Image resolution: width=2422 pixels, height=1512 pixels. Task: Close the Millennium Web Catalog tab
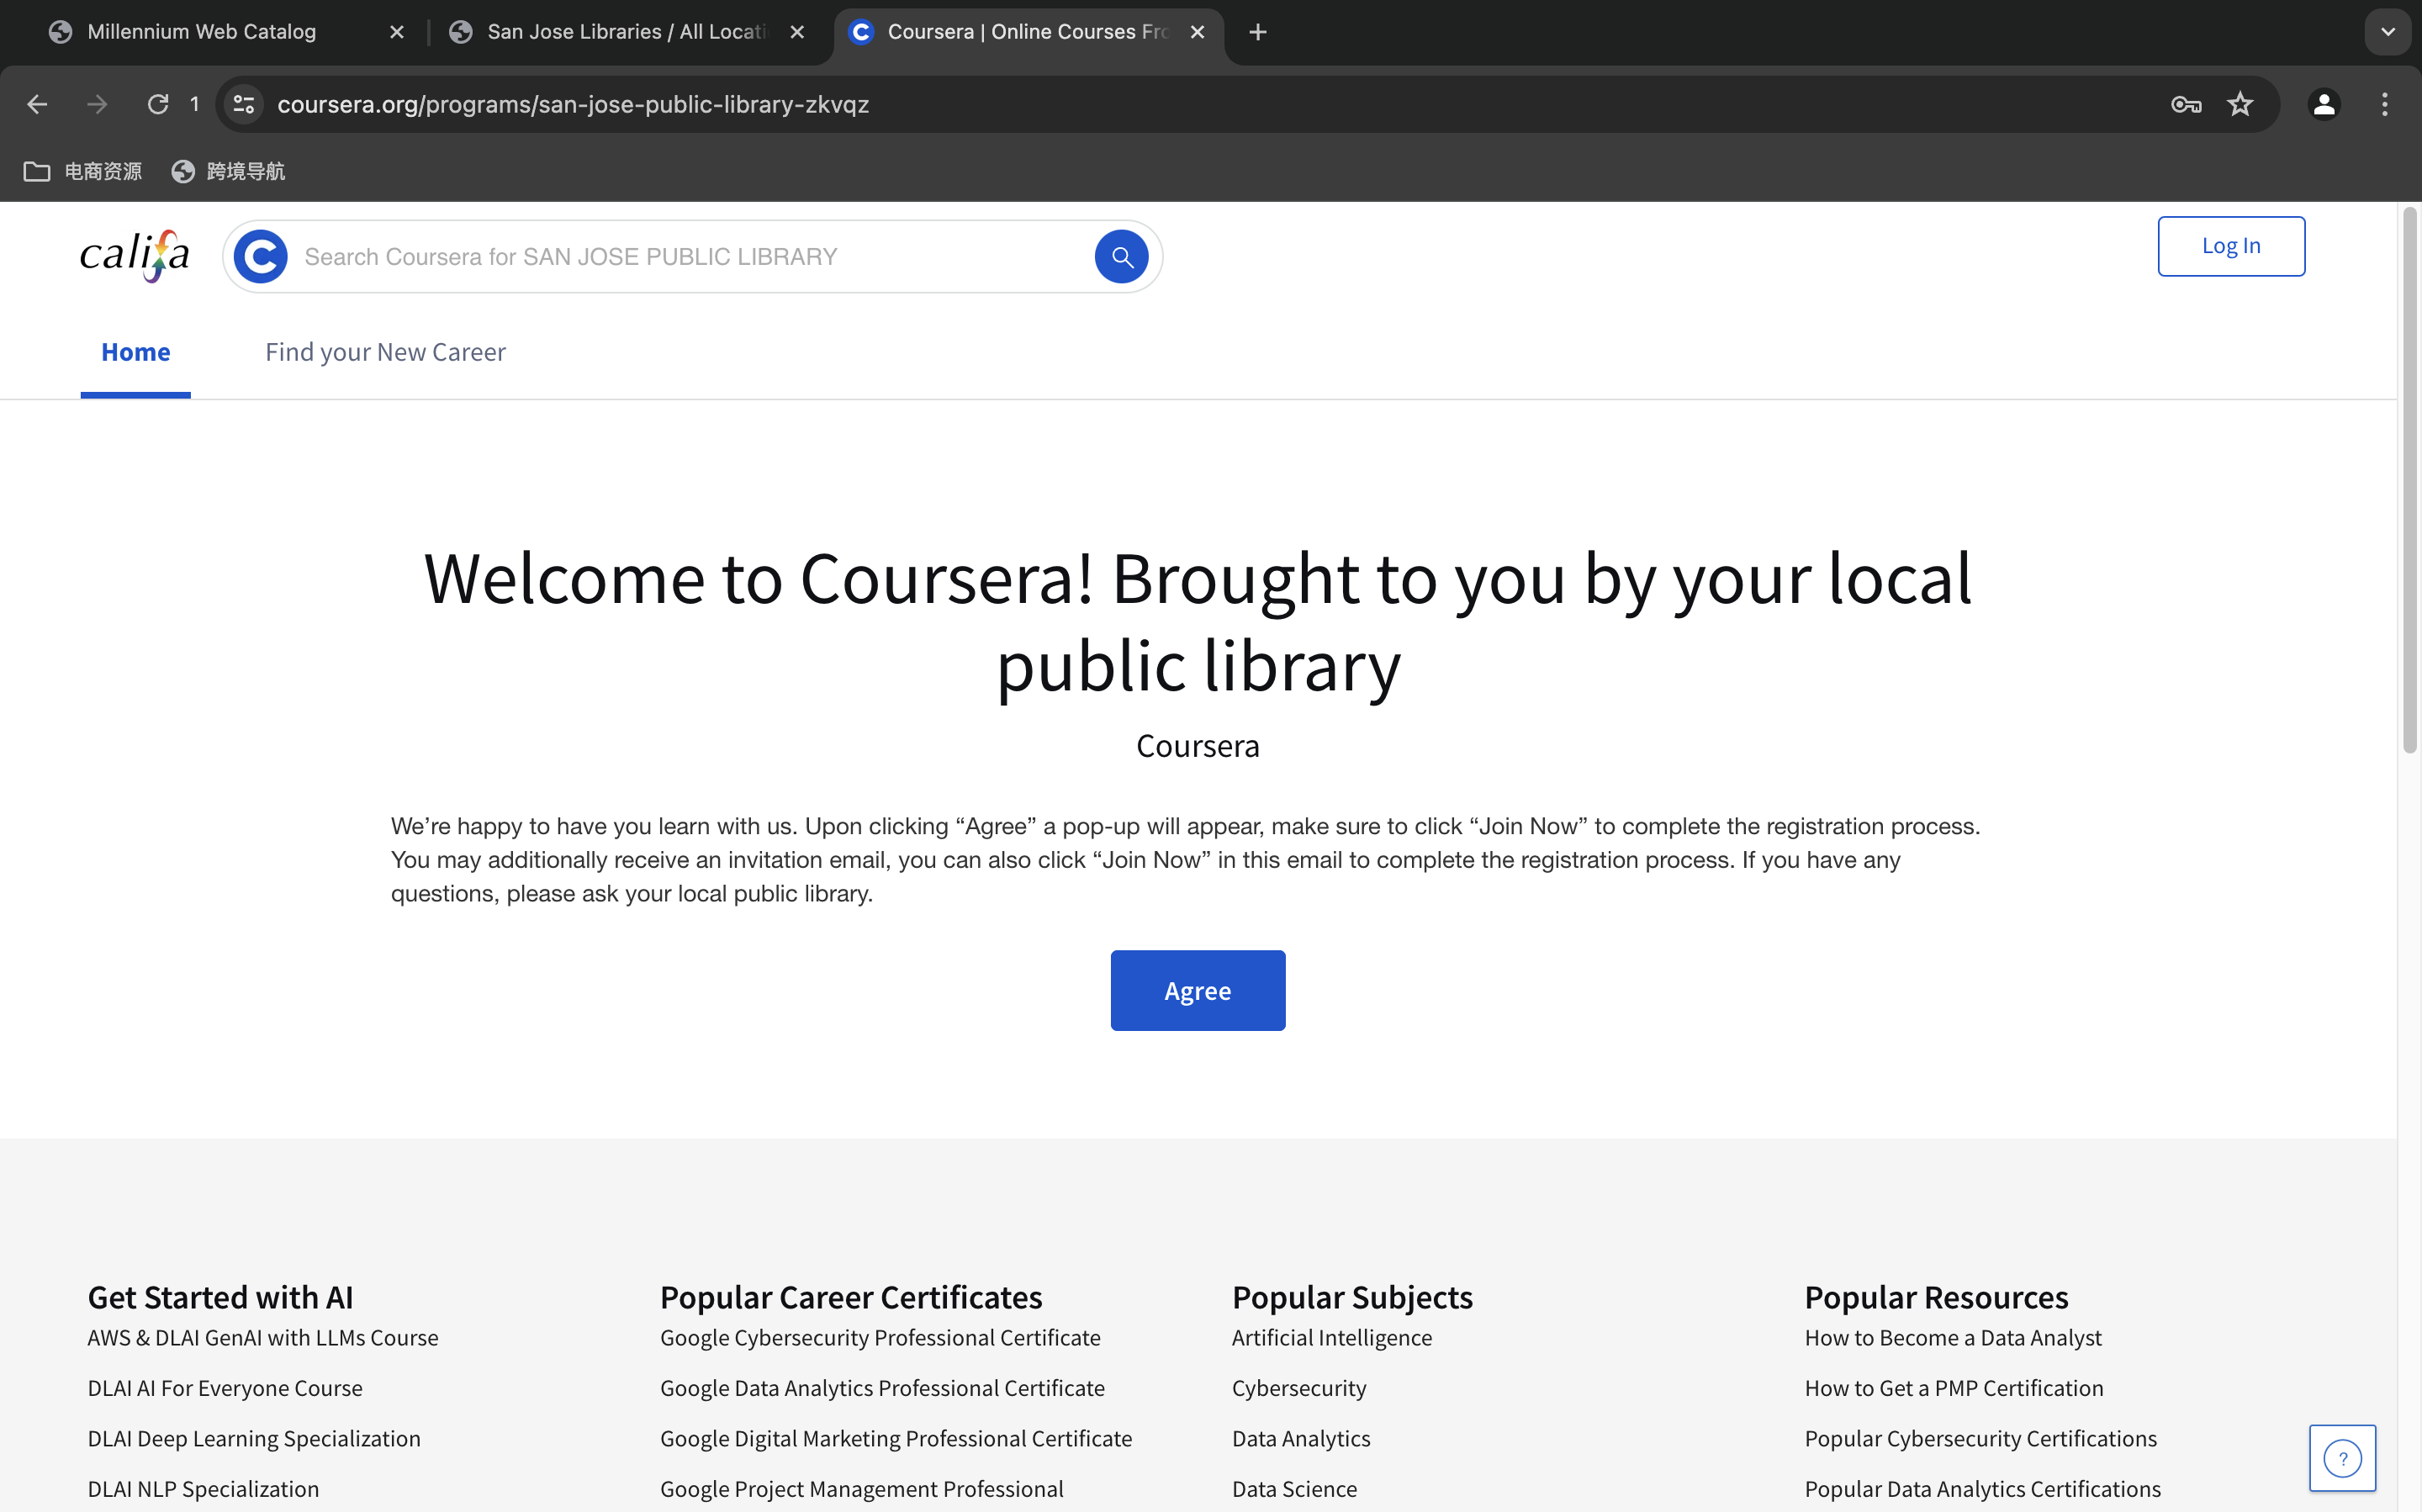click(x=397, y=32)
